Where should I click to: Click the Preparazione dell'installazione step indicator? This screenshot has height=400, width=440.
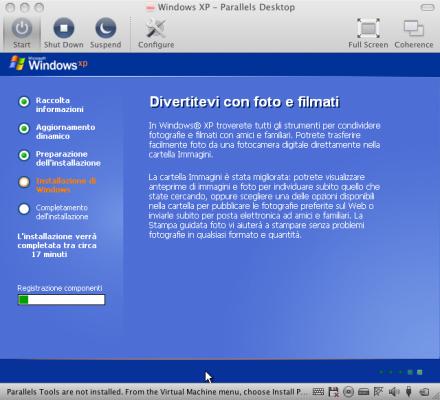(x=24, y=155)
